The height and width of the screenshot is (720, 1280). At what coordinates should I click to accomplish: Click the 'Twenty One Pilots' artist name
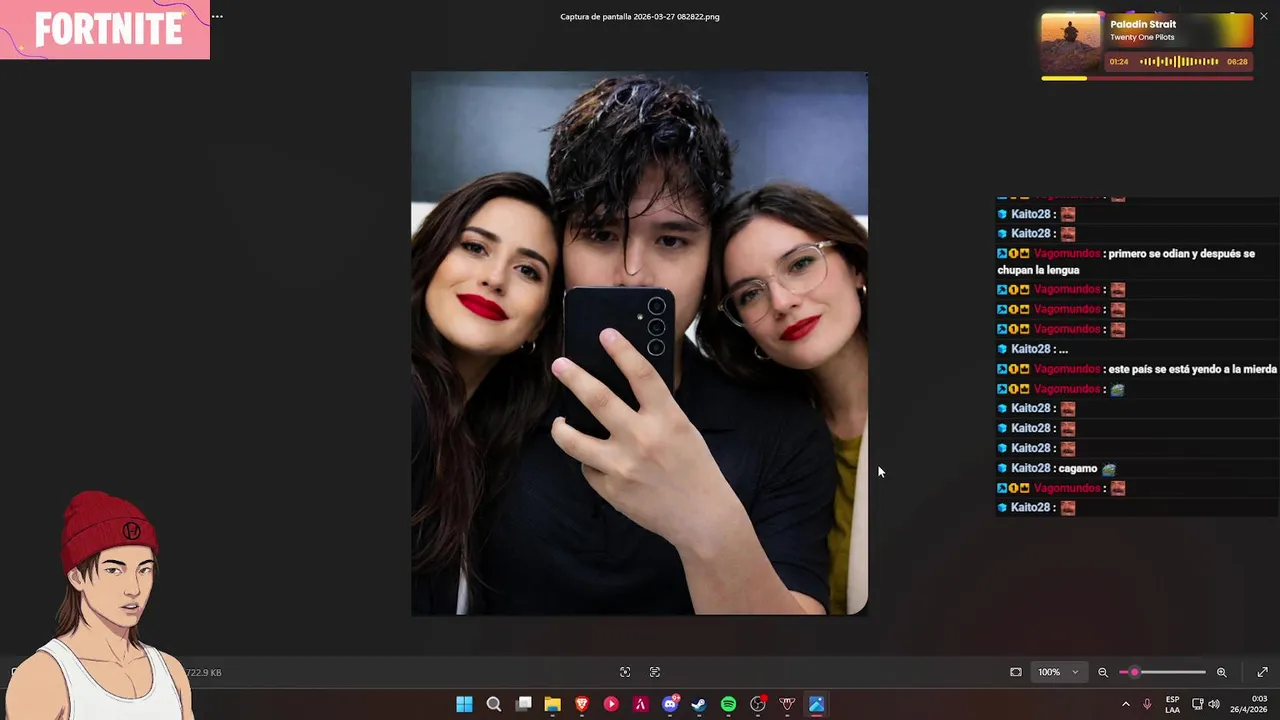pyautogui.click(x=1142, y=37)
